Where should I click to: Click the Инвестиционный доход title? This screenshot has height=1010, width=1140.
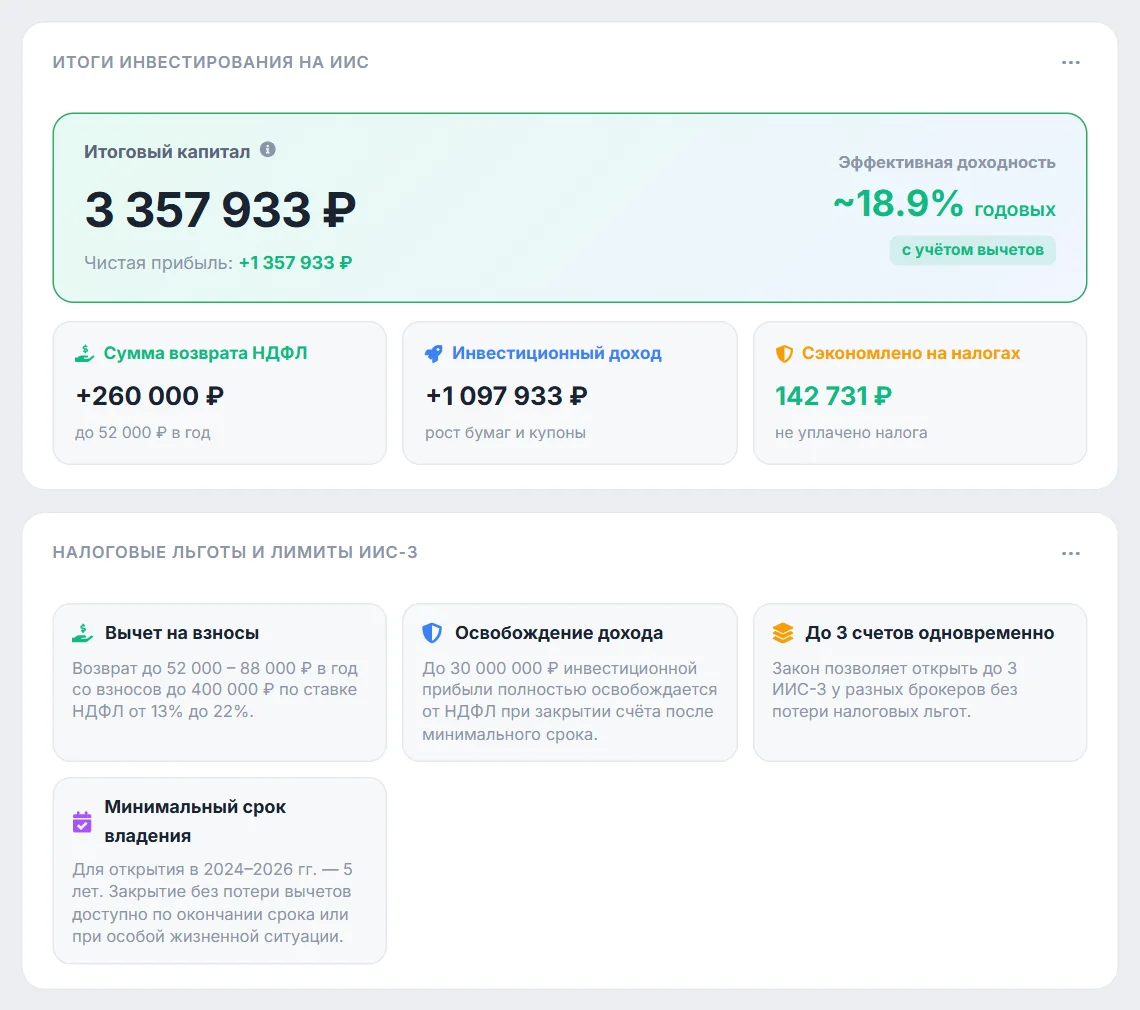click(556, 353)
